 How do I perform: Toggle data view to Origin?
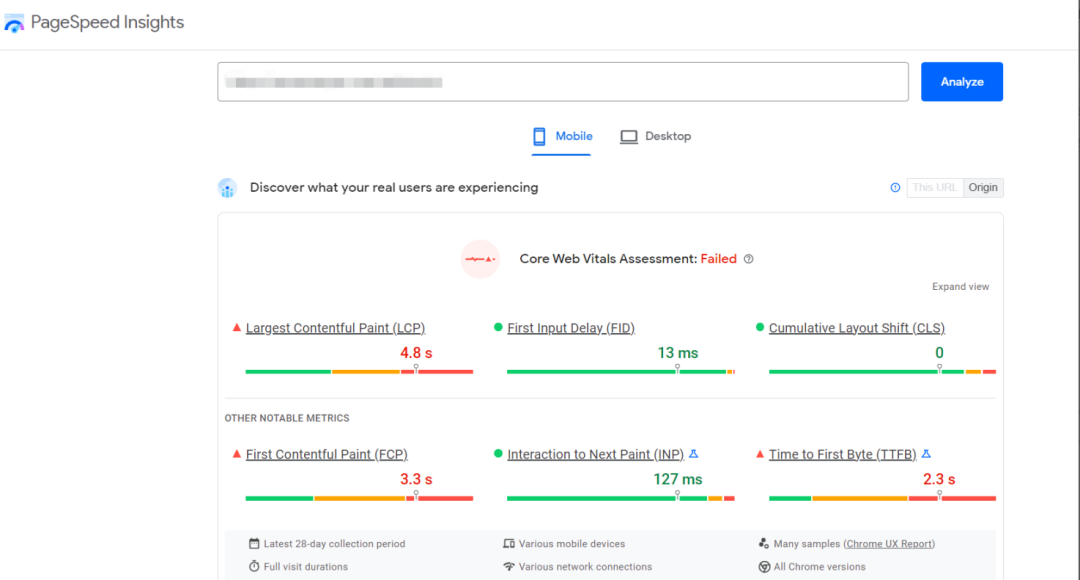pyautogui.click(x=983, y=188)
